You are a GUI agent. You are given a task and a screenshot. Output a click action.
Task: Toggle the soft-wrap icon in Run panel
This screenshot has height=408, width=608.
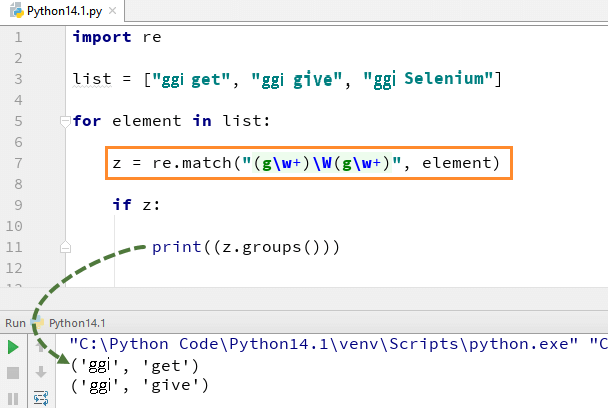coord(41,398)
